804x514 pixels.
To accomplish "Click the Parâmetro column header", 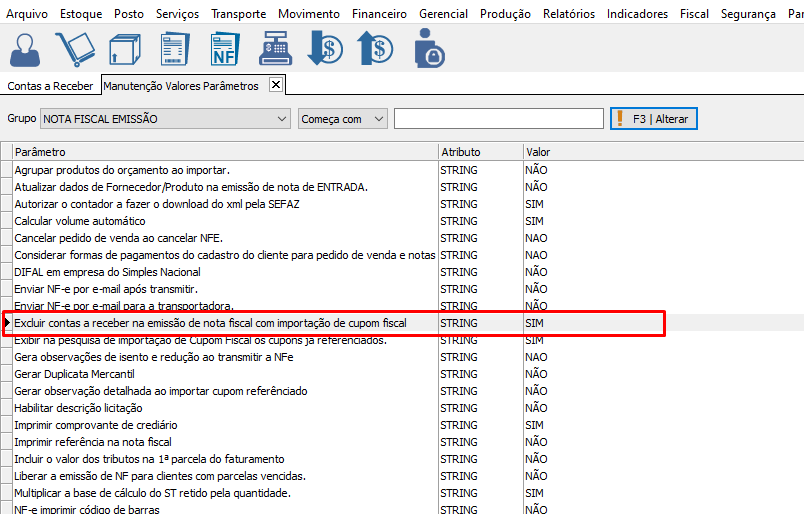I will coord(225,152).
